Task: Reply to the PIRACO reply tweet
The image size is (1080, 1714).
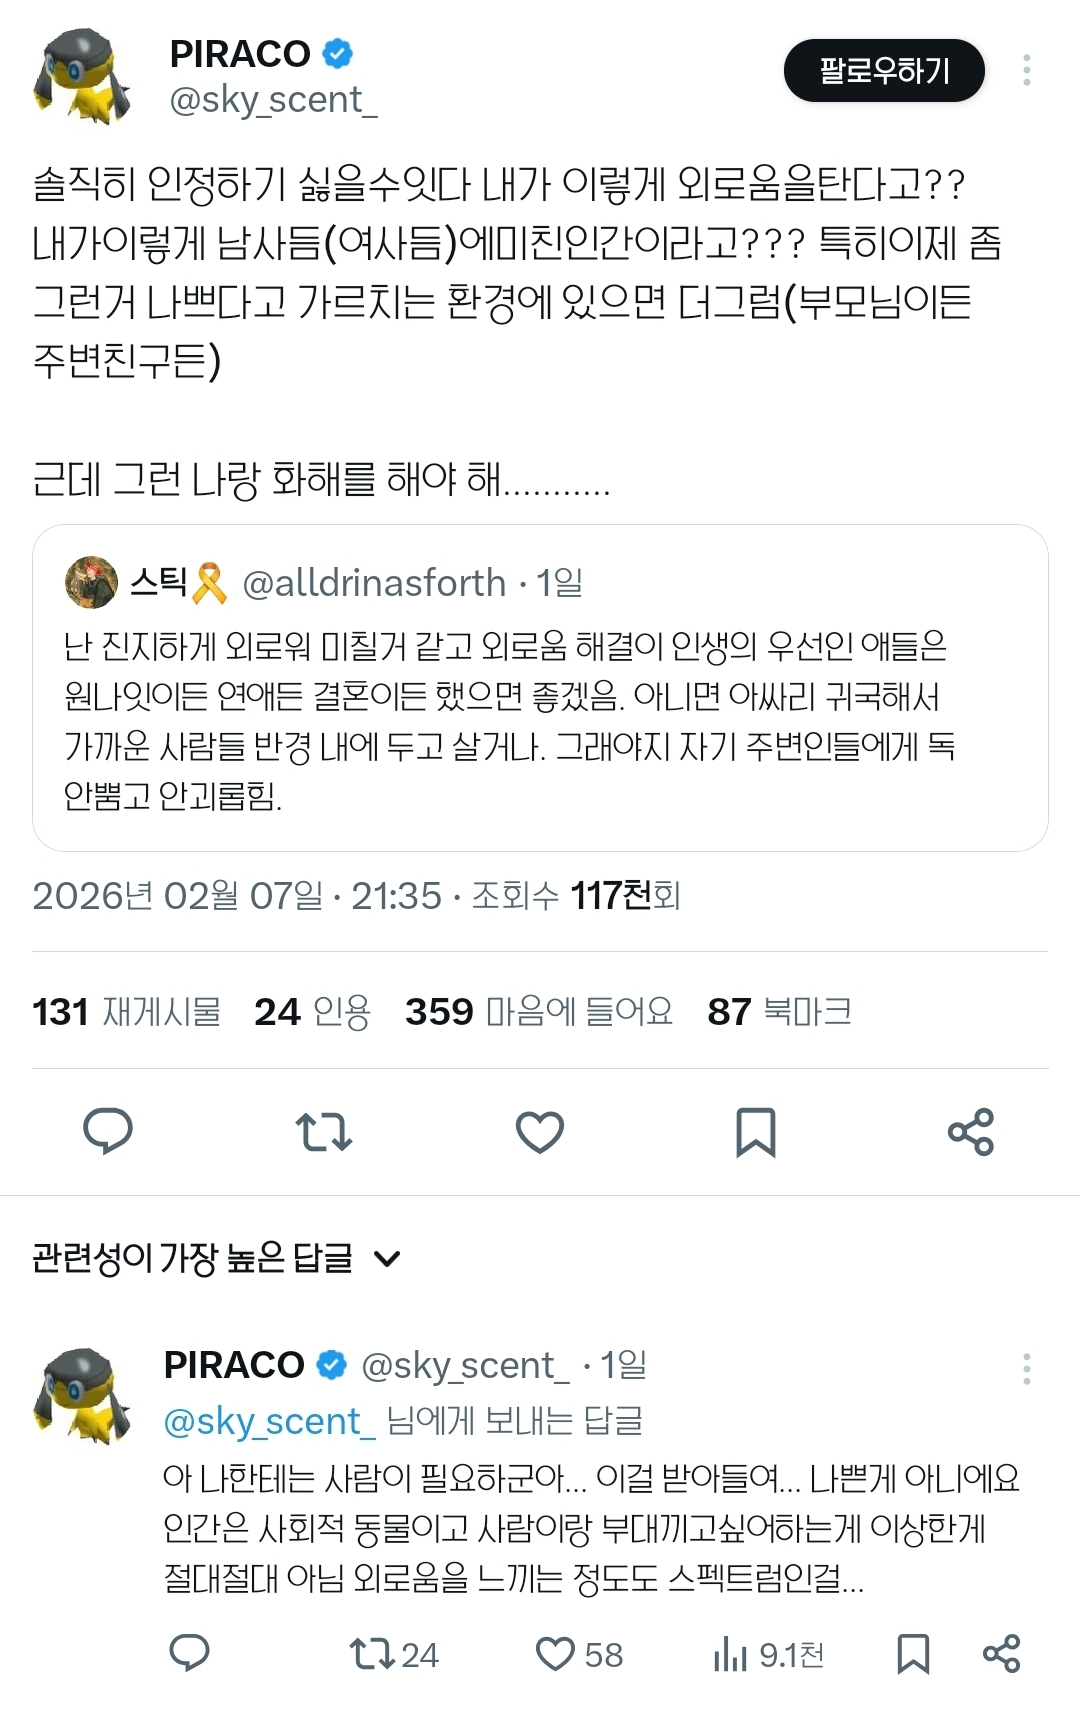Action: [x=189, y=1653]
